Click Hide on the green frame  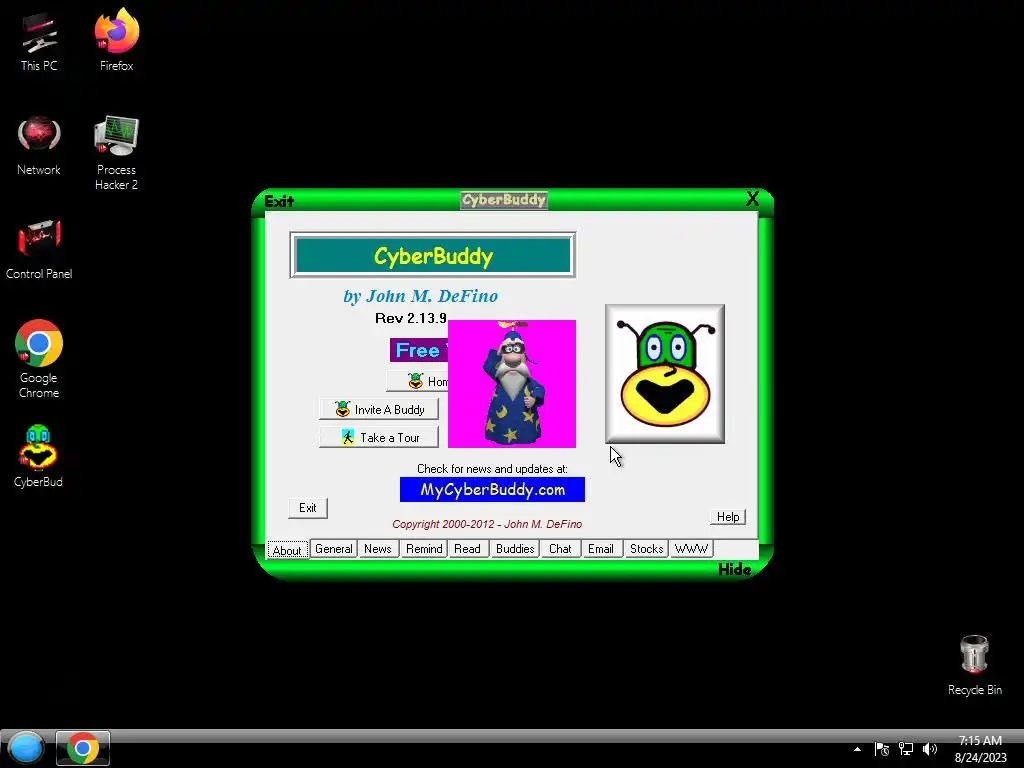(x=734, y=569)
